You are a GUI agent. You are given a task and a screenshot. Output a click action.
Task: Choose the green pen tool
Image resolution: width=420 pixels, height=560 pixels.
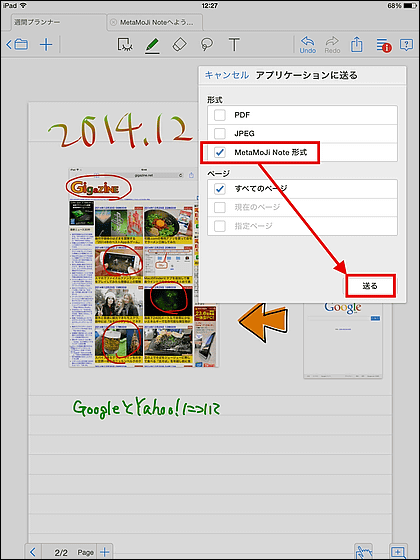tap(152, 45)
